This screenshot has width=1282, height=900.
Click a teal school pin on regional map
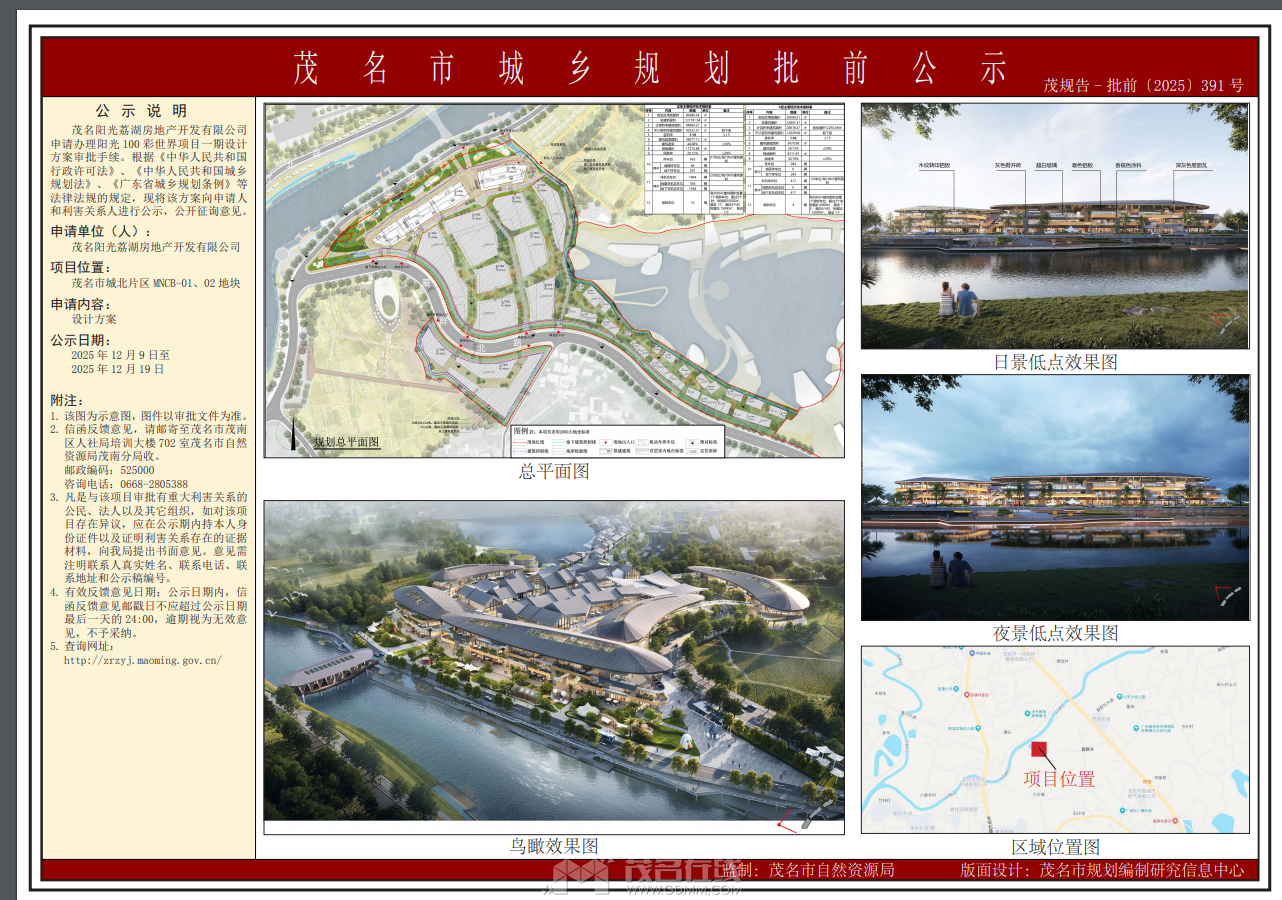pos(956,688)
